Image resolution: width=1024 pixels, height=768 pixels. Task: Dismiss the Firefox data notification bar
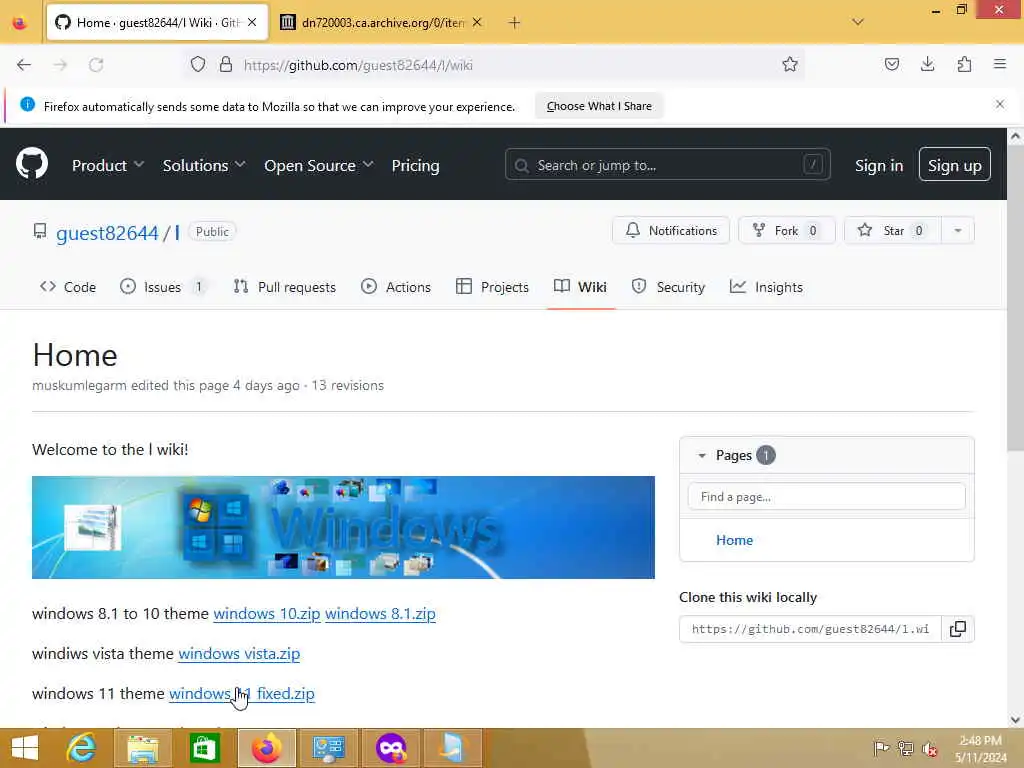click(x=1000, y=104)
